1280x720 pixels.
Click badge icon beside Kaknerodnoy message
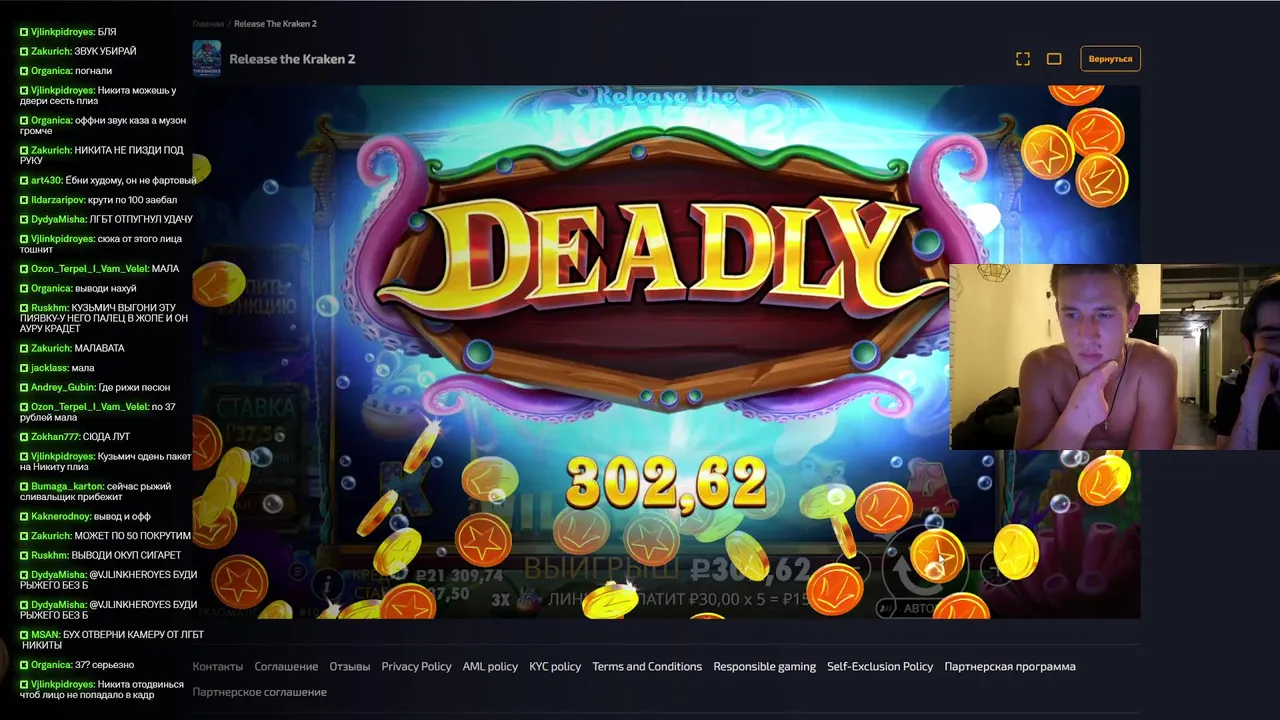(24, 516)
